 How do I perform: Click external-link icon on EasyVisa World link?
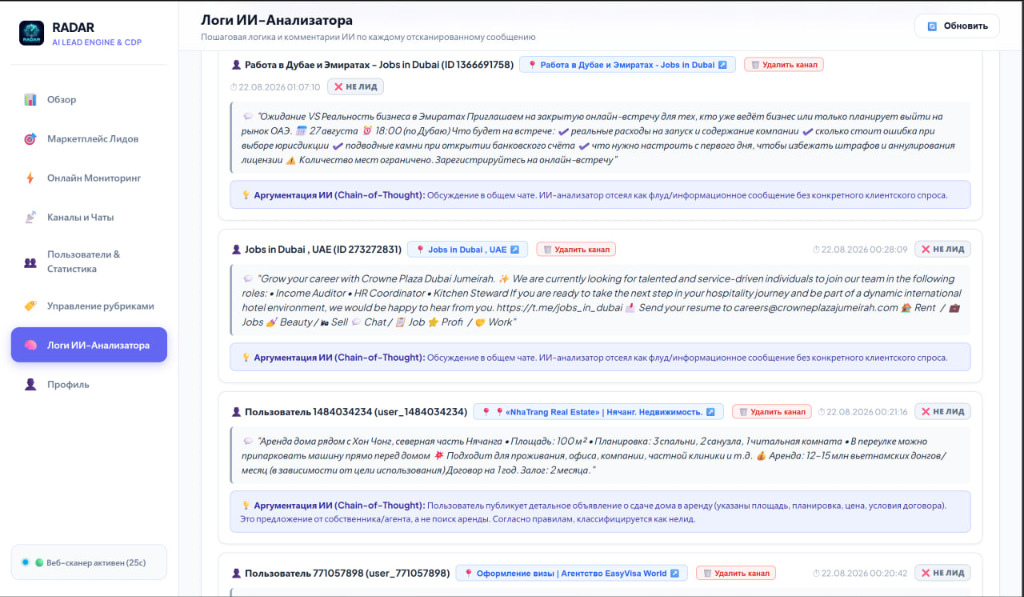pos(675,573)
